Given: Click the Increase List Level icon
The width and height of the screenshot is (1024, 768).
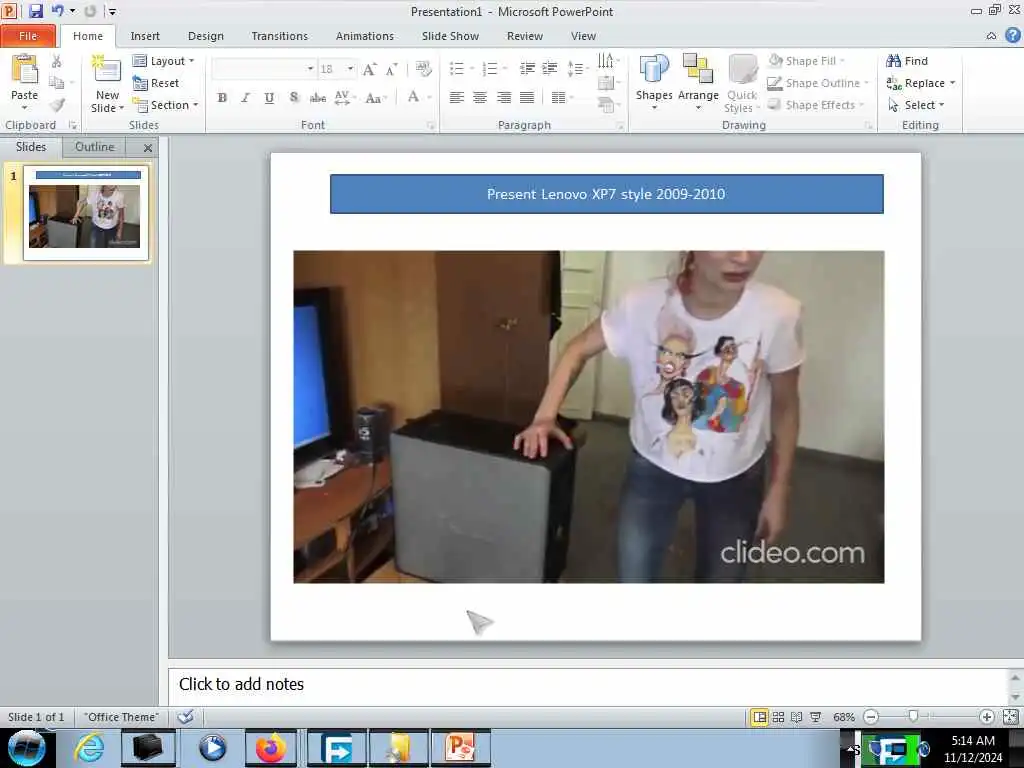Looking at the screenshot, I should [x=550, y=69].
